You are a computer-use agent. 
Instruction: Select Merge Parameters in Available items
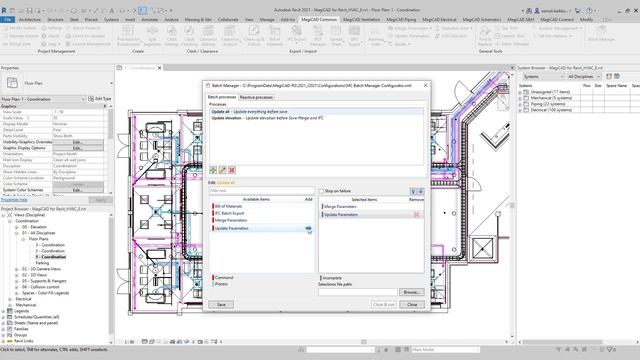coord(231,220)
